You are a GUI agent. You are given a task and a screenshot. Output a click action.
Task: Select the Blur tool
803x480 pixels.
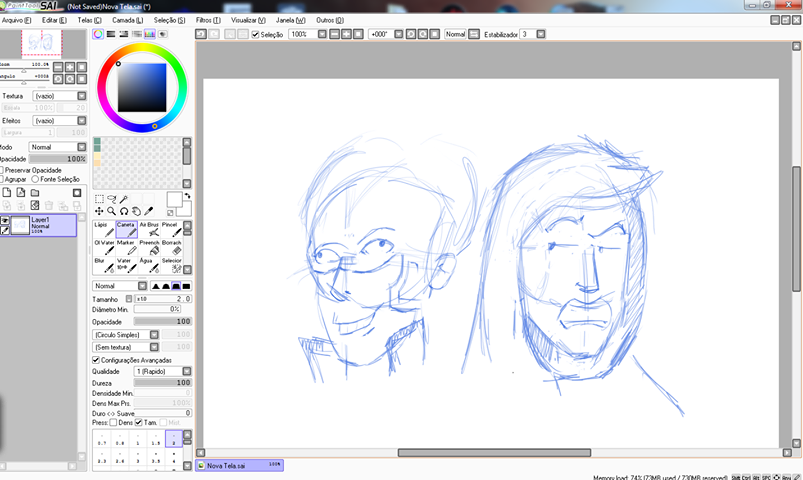(x=102, y=264)
